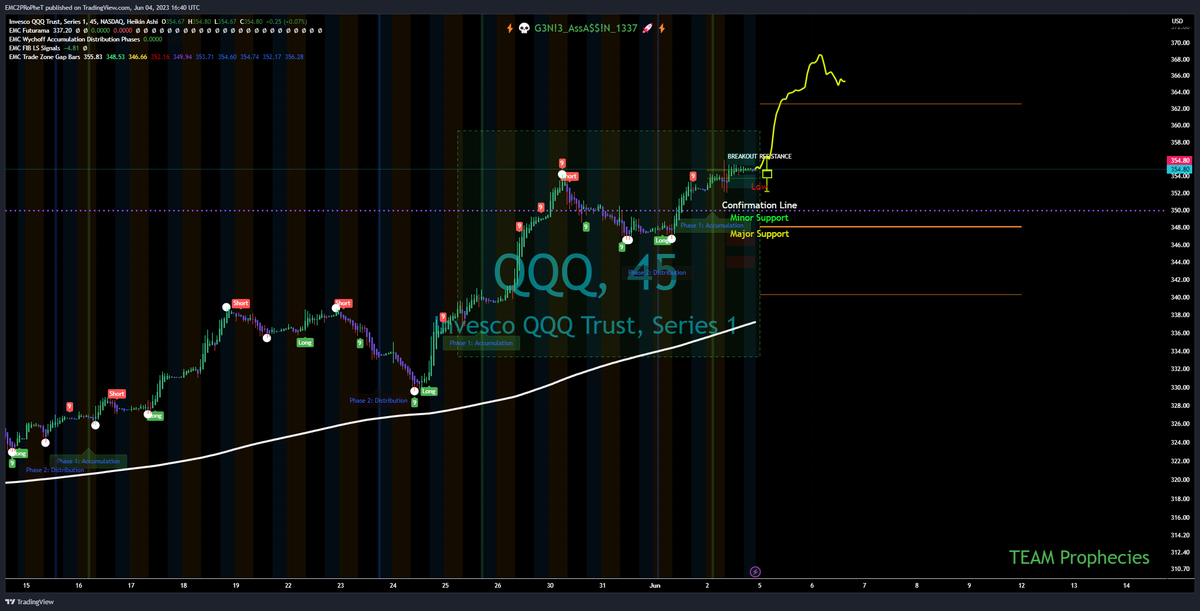
Task: Click the green Minor Support label
Action: point(759,217)
